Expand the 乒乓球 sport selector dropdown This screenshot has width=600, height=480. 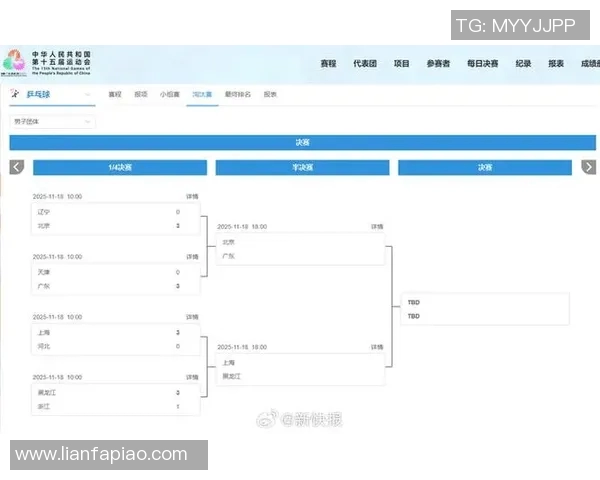52,95
